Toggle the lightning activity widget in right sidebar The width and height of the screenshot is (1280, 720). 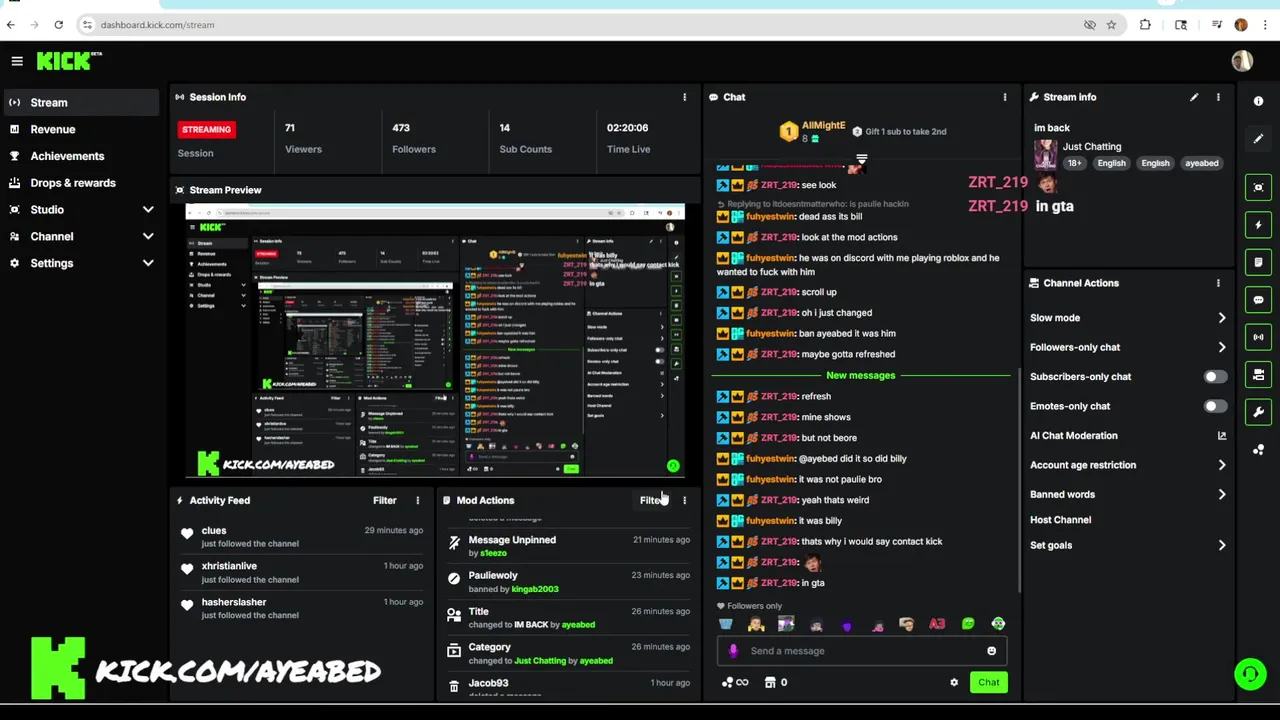click(x=1258, y=225)
